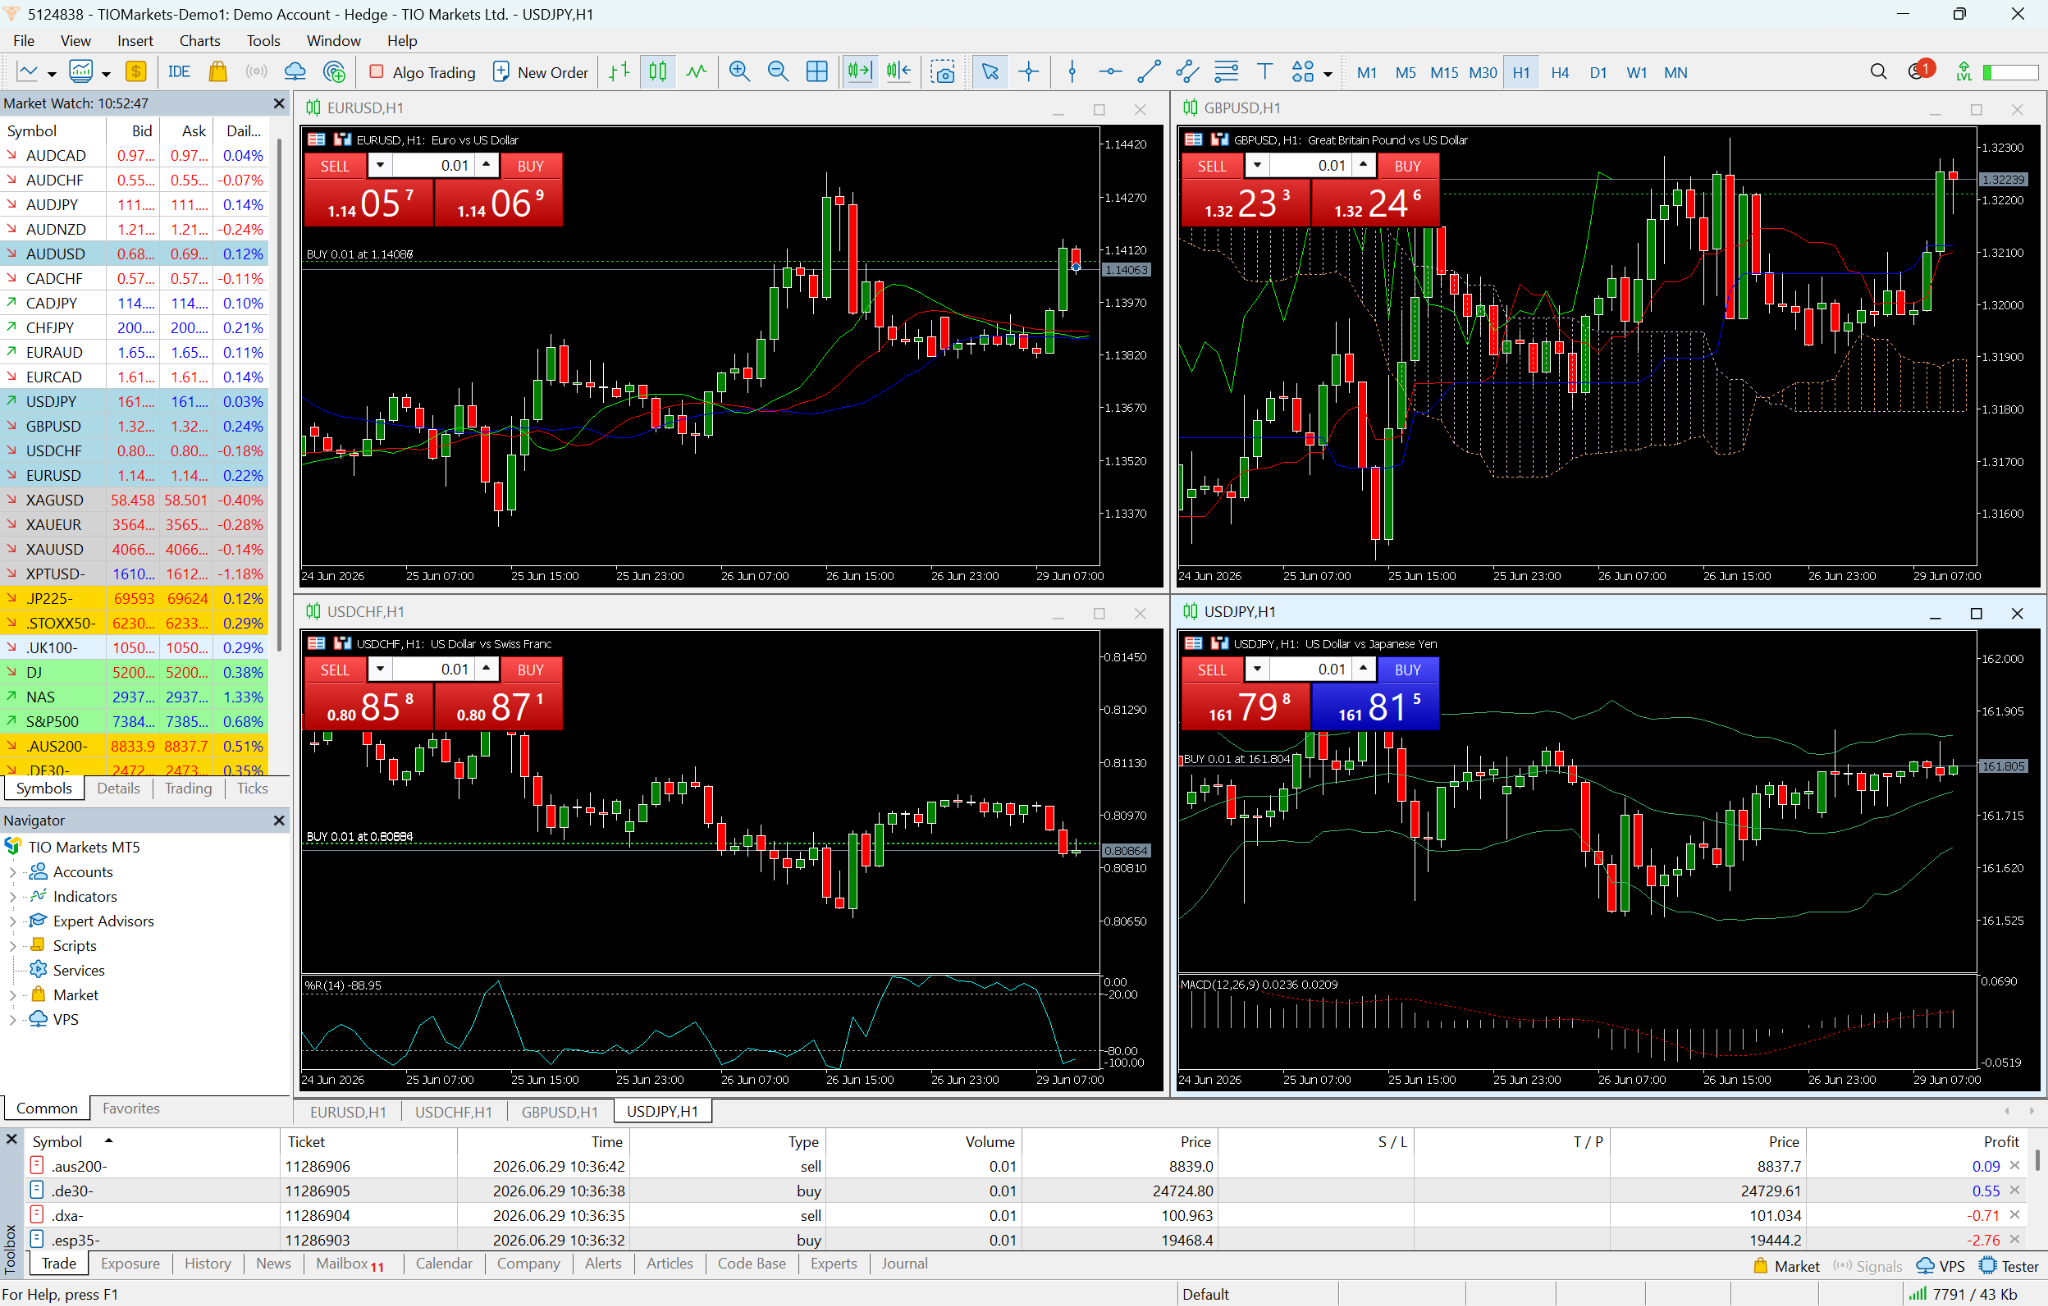Toggle Algo Trading on or off
2048x1306 pixels.
tap(422, 72)
